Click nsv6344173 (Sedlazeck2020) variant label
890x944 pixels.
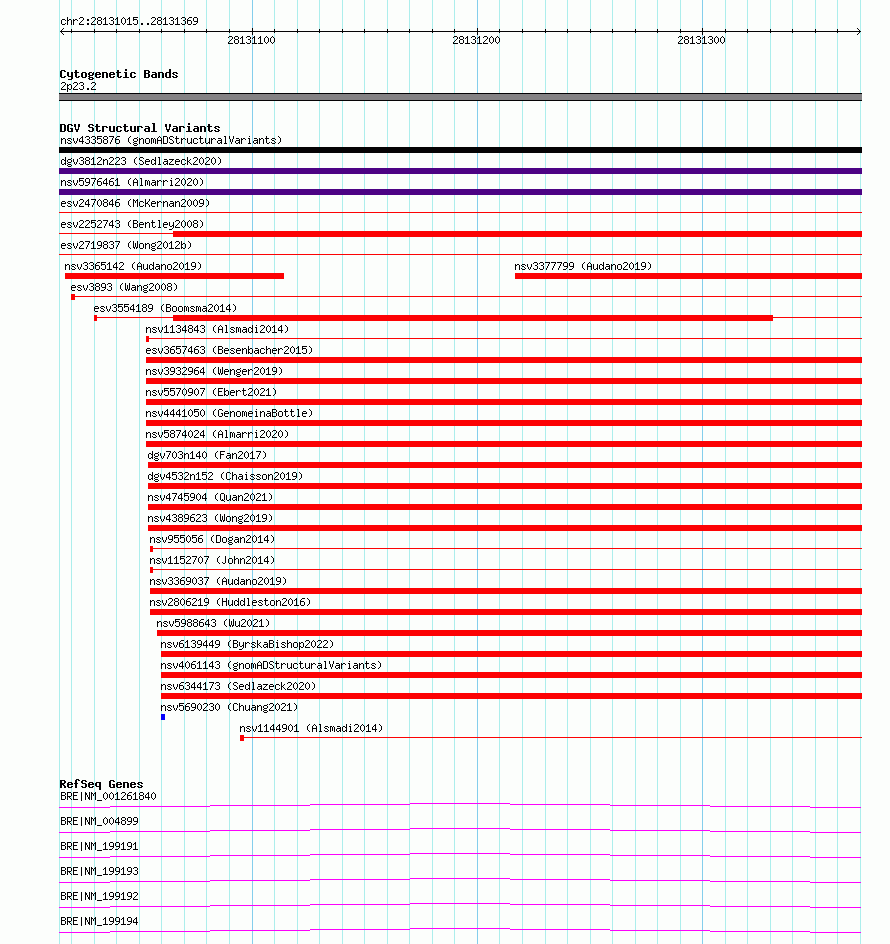238,686
